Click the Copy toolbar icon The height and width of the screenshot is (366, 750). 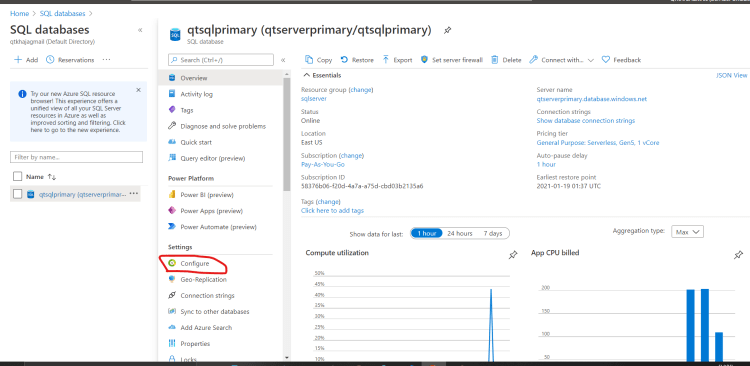click(x=309, y=60)
